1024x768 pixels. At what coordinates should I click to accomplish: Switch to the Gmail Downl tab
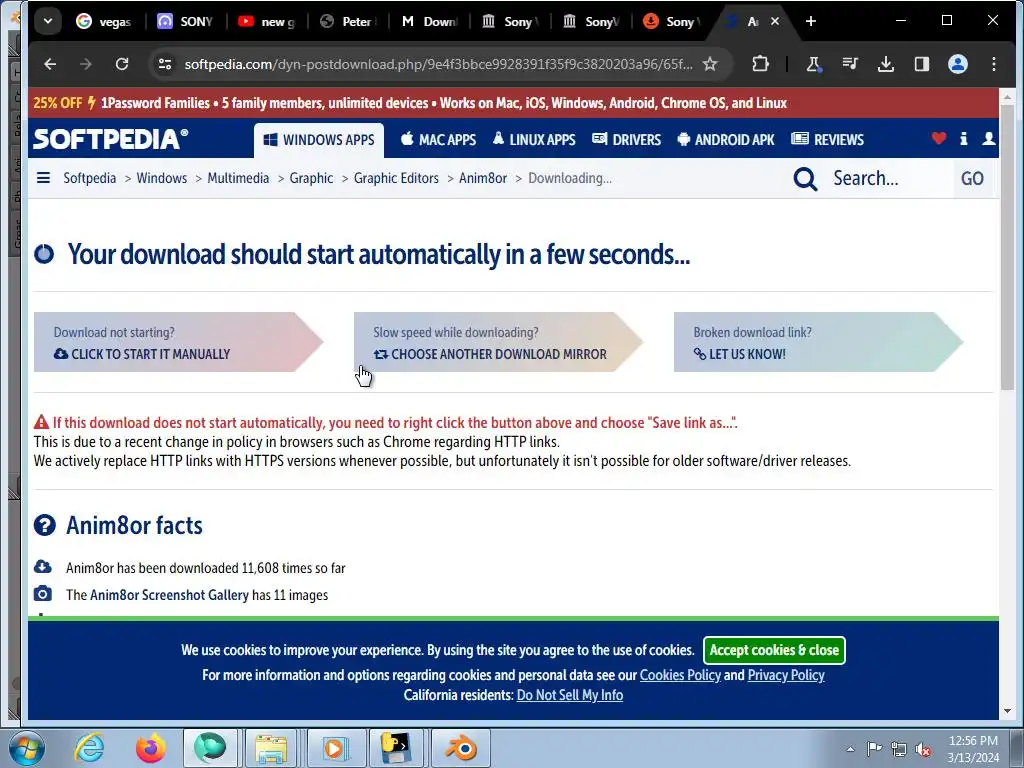point(428,21)
